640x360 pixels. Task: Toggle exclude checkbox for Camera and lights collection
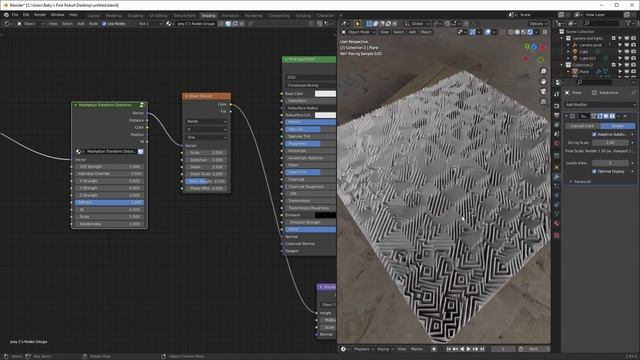[x=613, y=38]
